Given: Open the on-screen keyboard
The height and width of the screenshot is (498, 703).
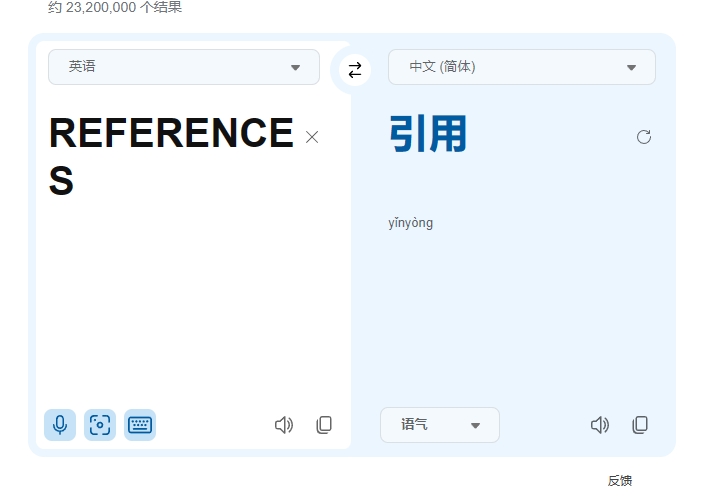Looking at the screenshot, I should pos(140,424).
